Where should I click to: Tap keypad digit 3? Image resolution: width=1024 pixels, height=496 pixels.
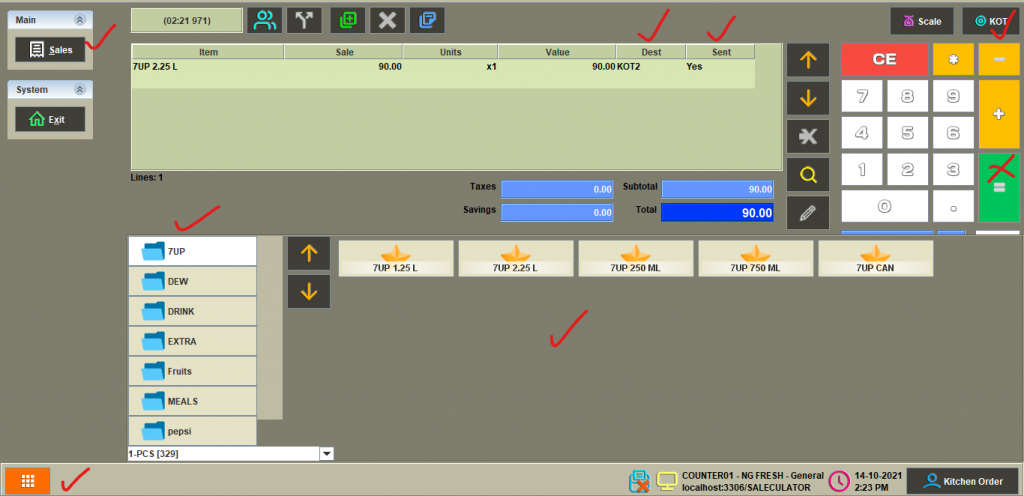[953, 170]
